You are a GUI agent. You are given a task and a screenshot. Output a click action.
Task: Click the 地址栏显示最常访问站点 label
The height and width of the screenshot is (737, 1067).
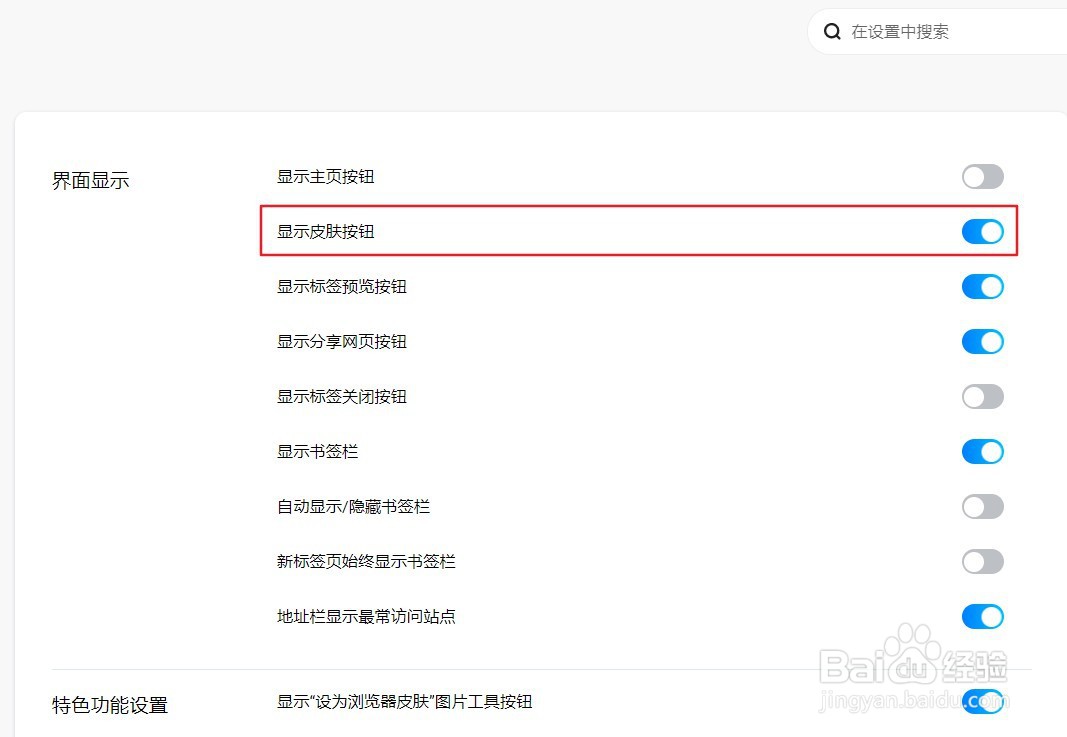pos(366,617)
